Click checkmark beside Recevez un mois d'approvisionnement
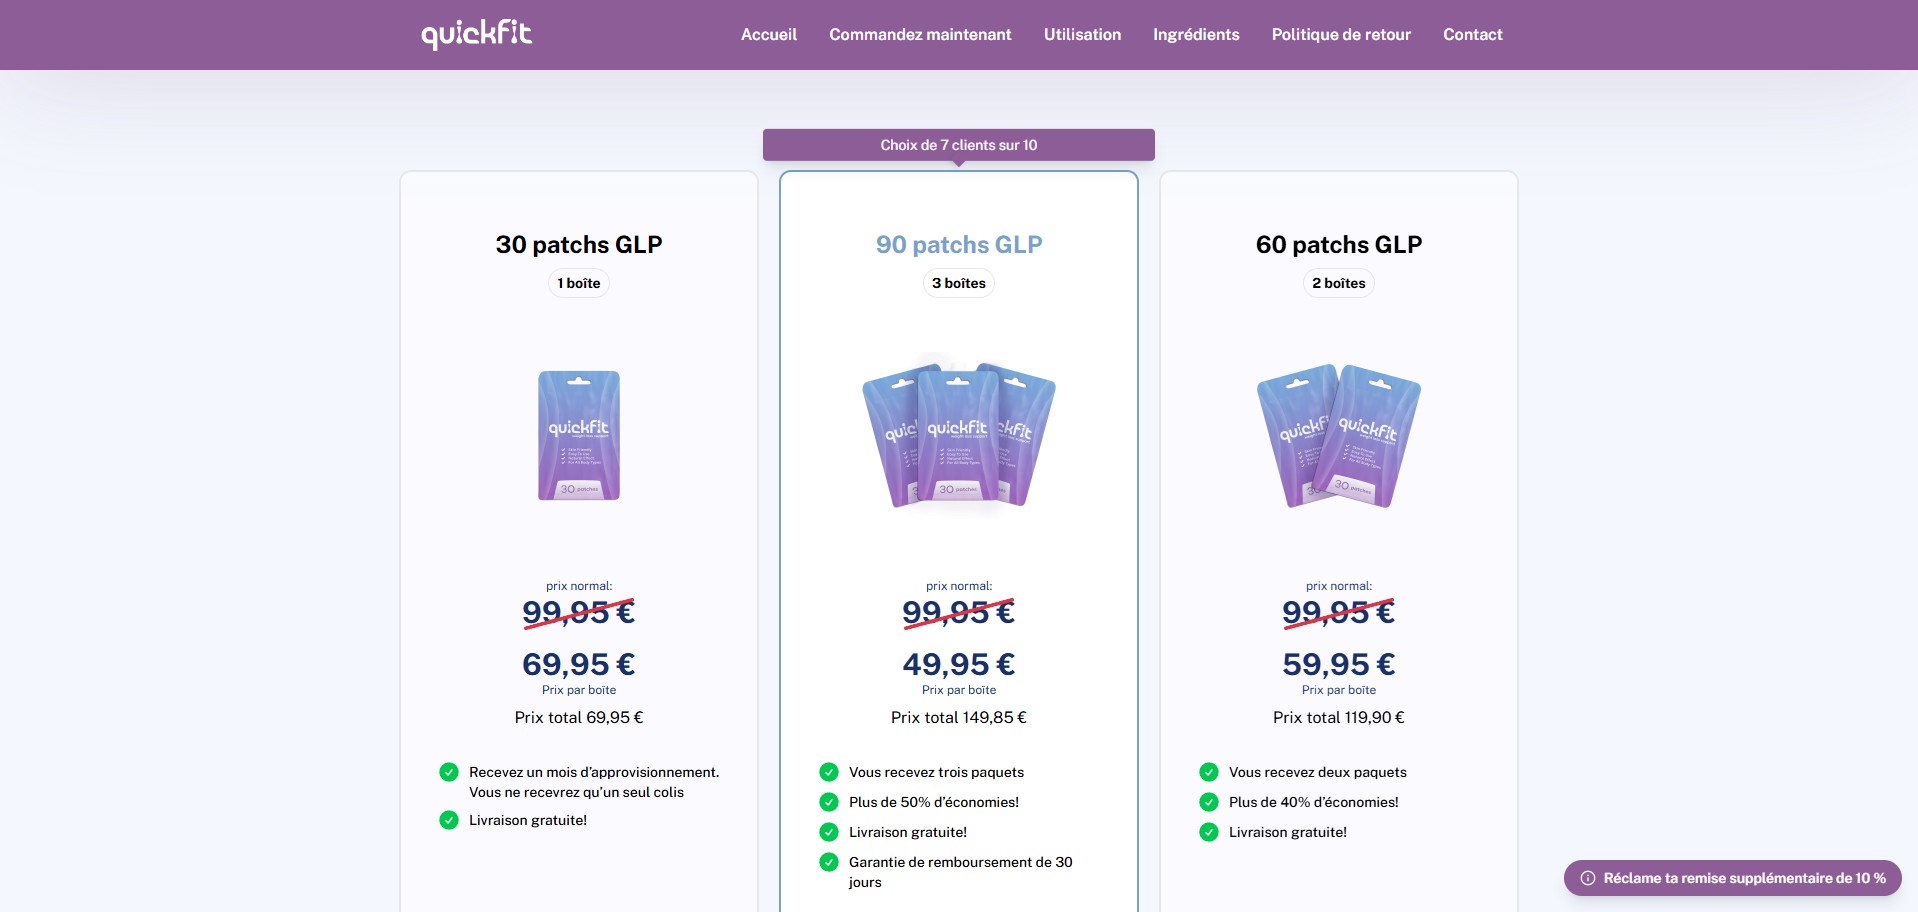Image resolution: width=1918 pixels, height=912 pixels. click(449, 772)
